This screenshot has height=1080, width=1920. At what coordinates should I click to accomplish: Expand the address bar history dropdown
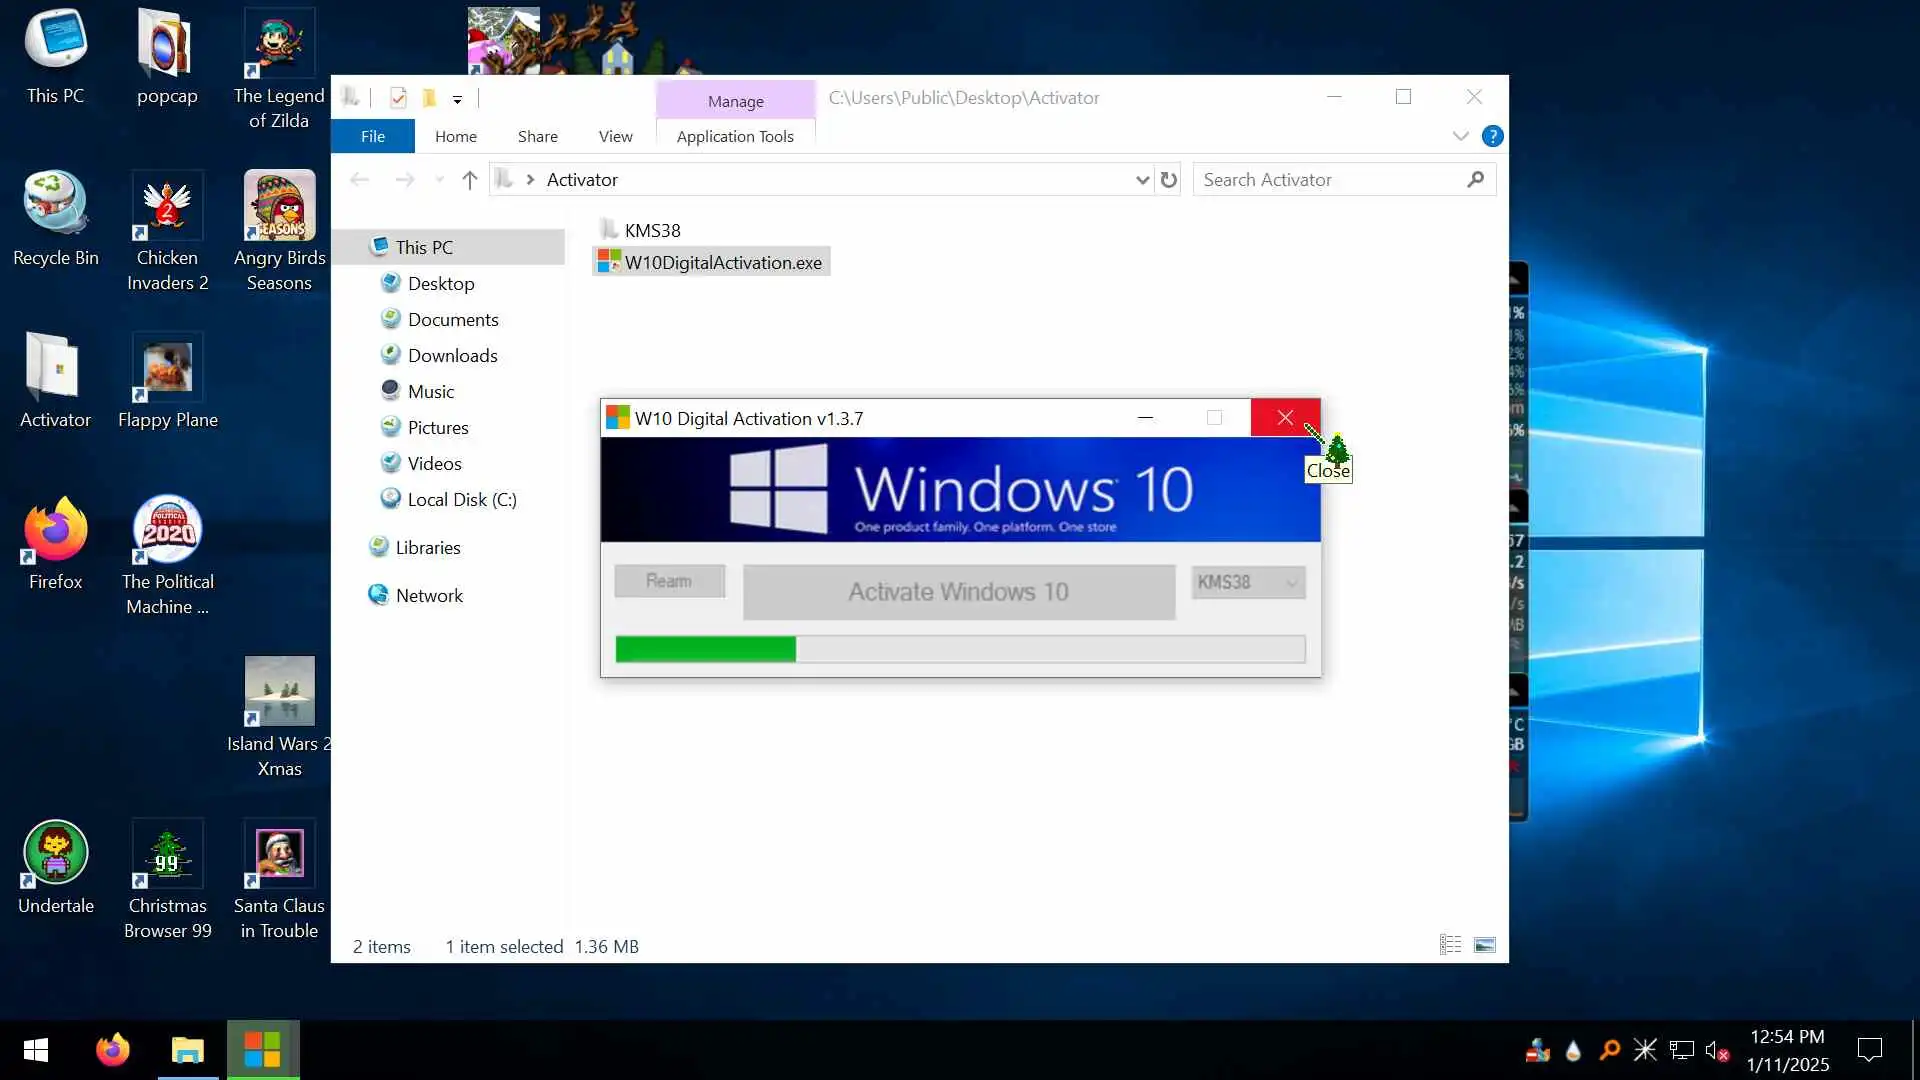(1142, 180)
